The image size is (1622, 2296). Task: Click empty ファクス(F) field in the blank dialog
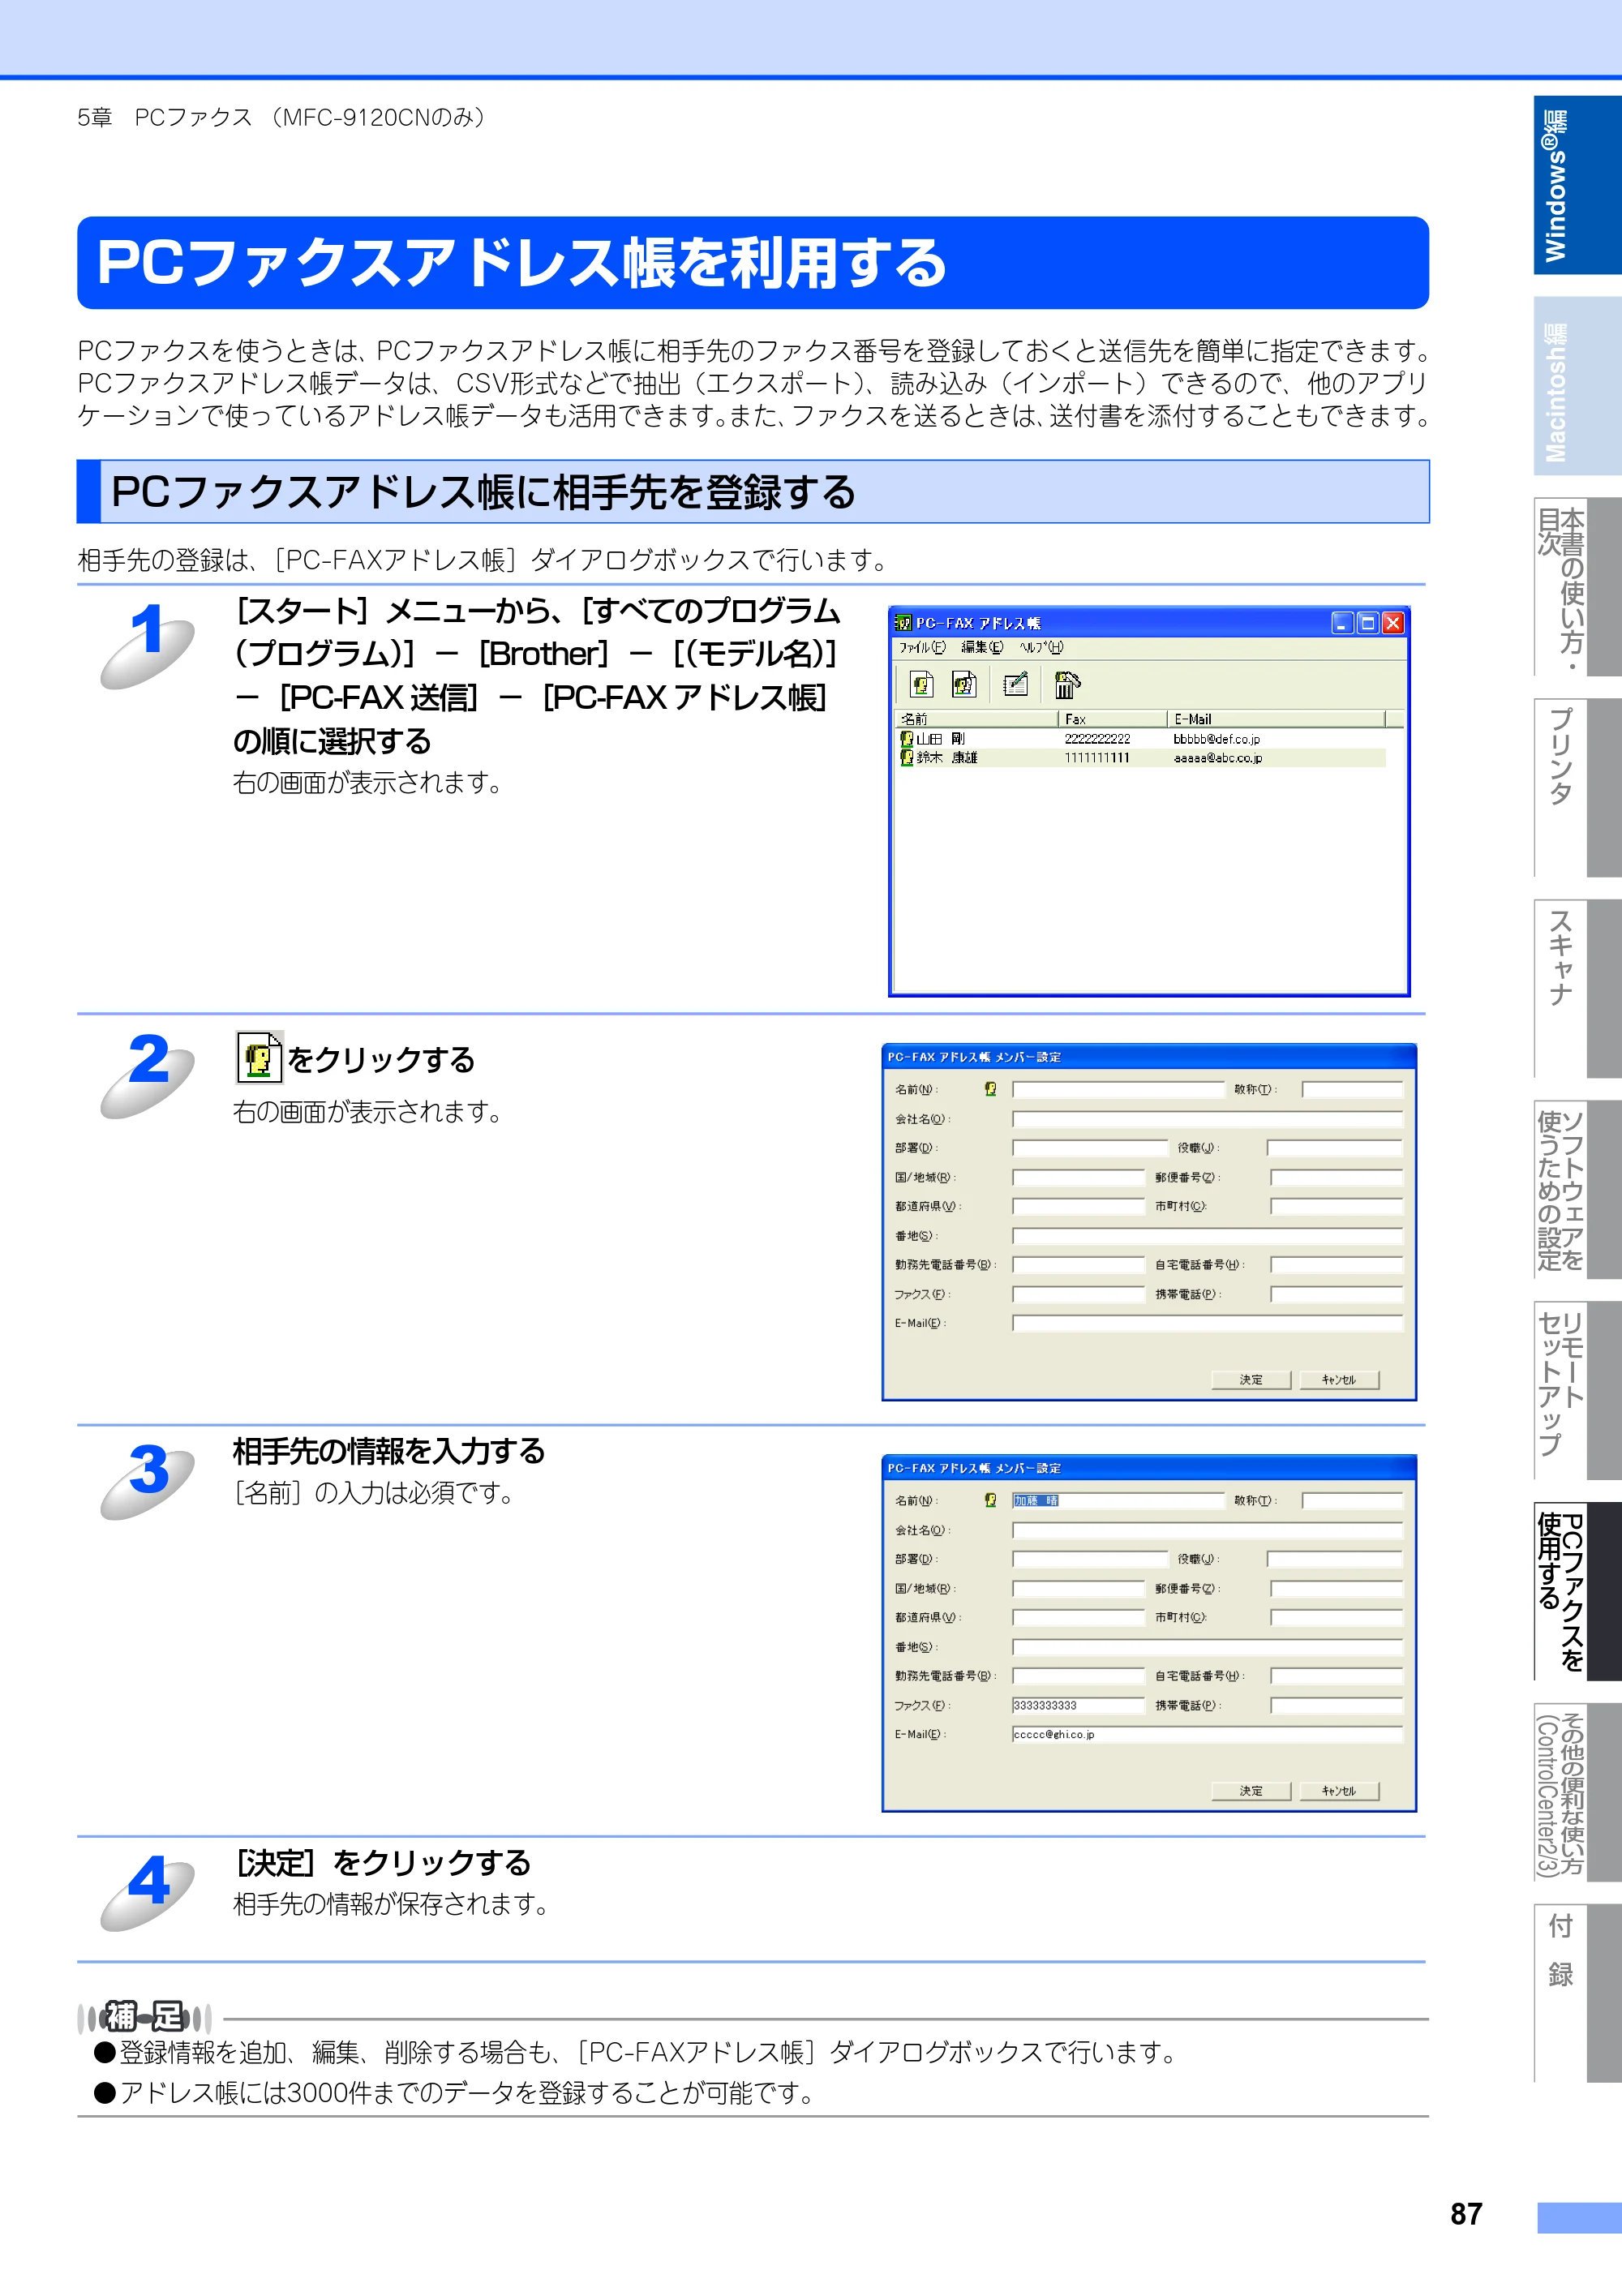[x=1078, y=1294]
